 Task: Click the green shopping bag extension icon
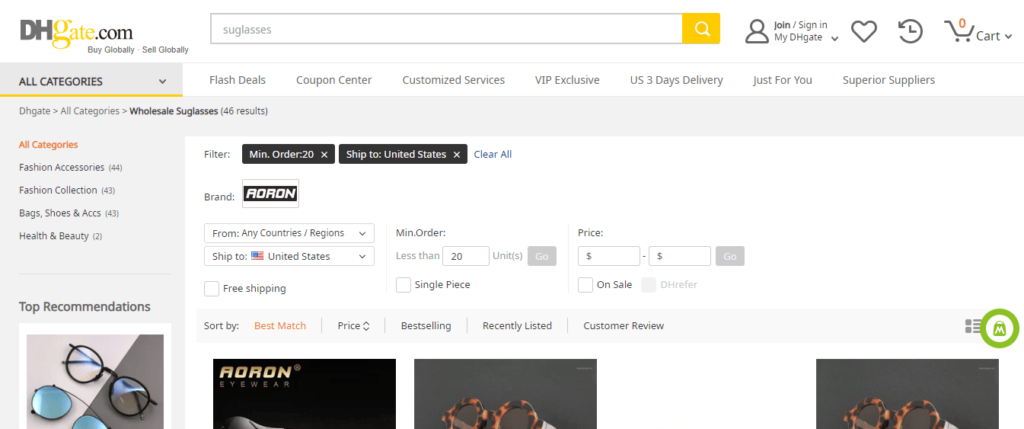[x=999, y=328]
